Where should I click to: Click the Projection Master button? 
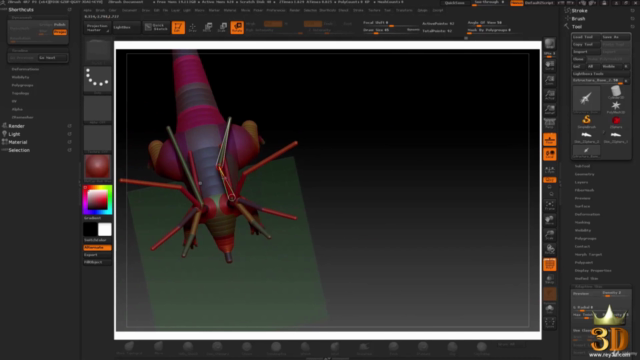(98, 27)
